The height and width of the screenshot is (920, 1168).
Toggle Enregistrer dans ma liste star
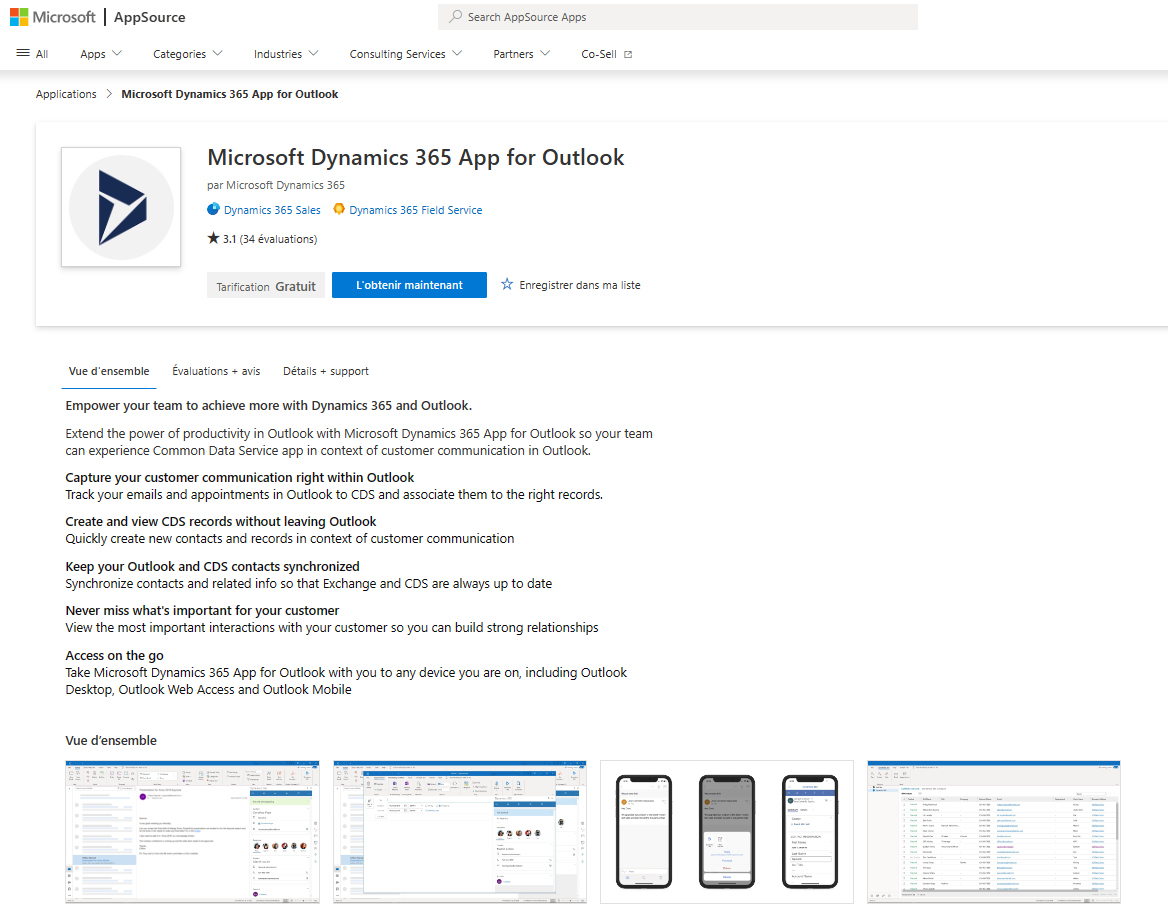[508, 285]
